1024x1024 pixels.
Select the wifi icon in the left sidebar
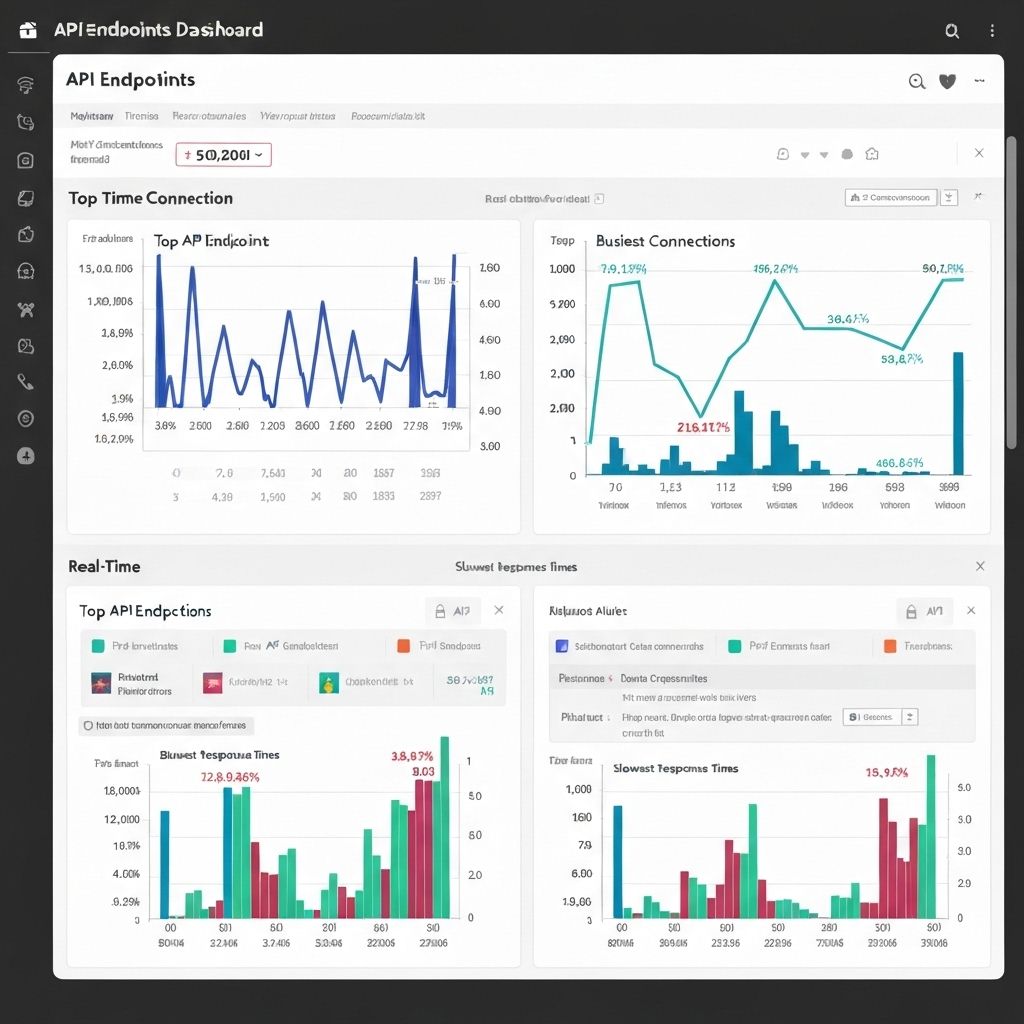click(x=26, y=85)
